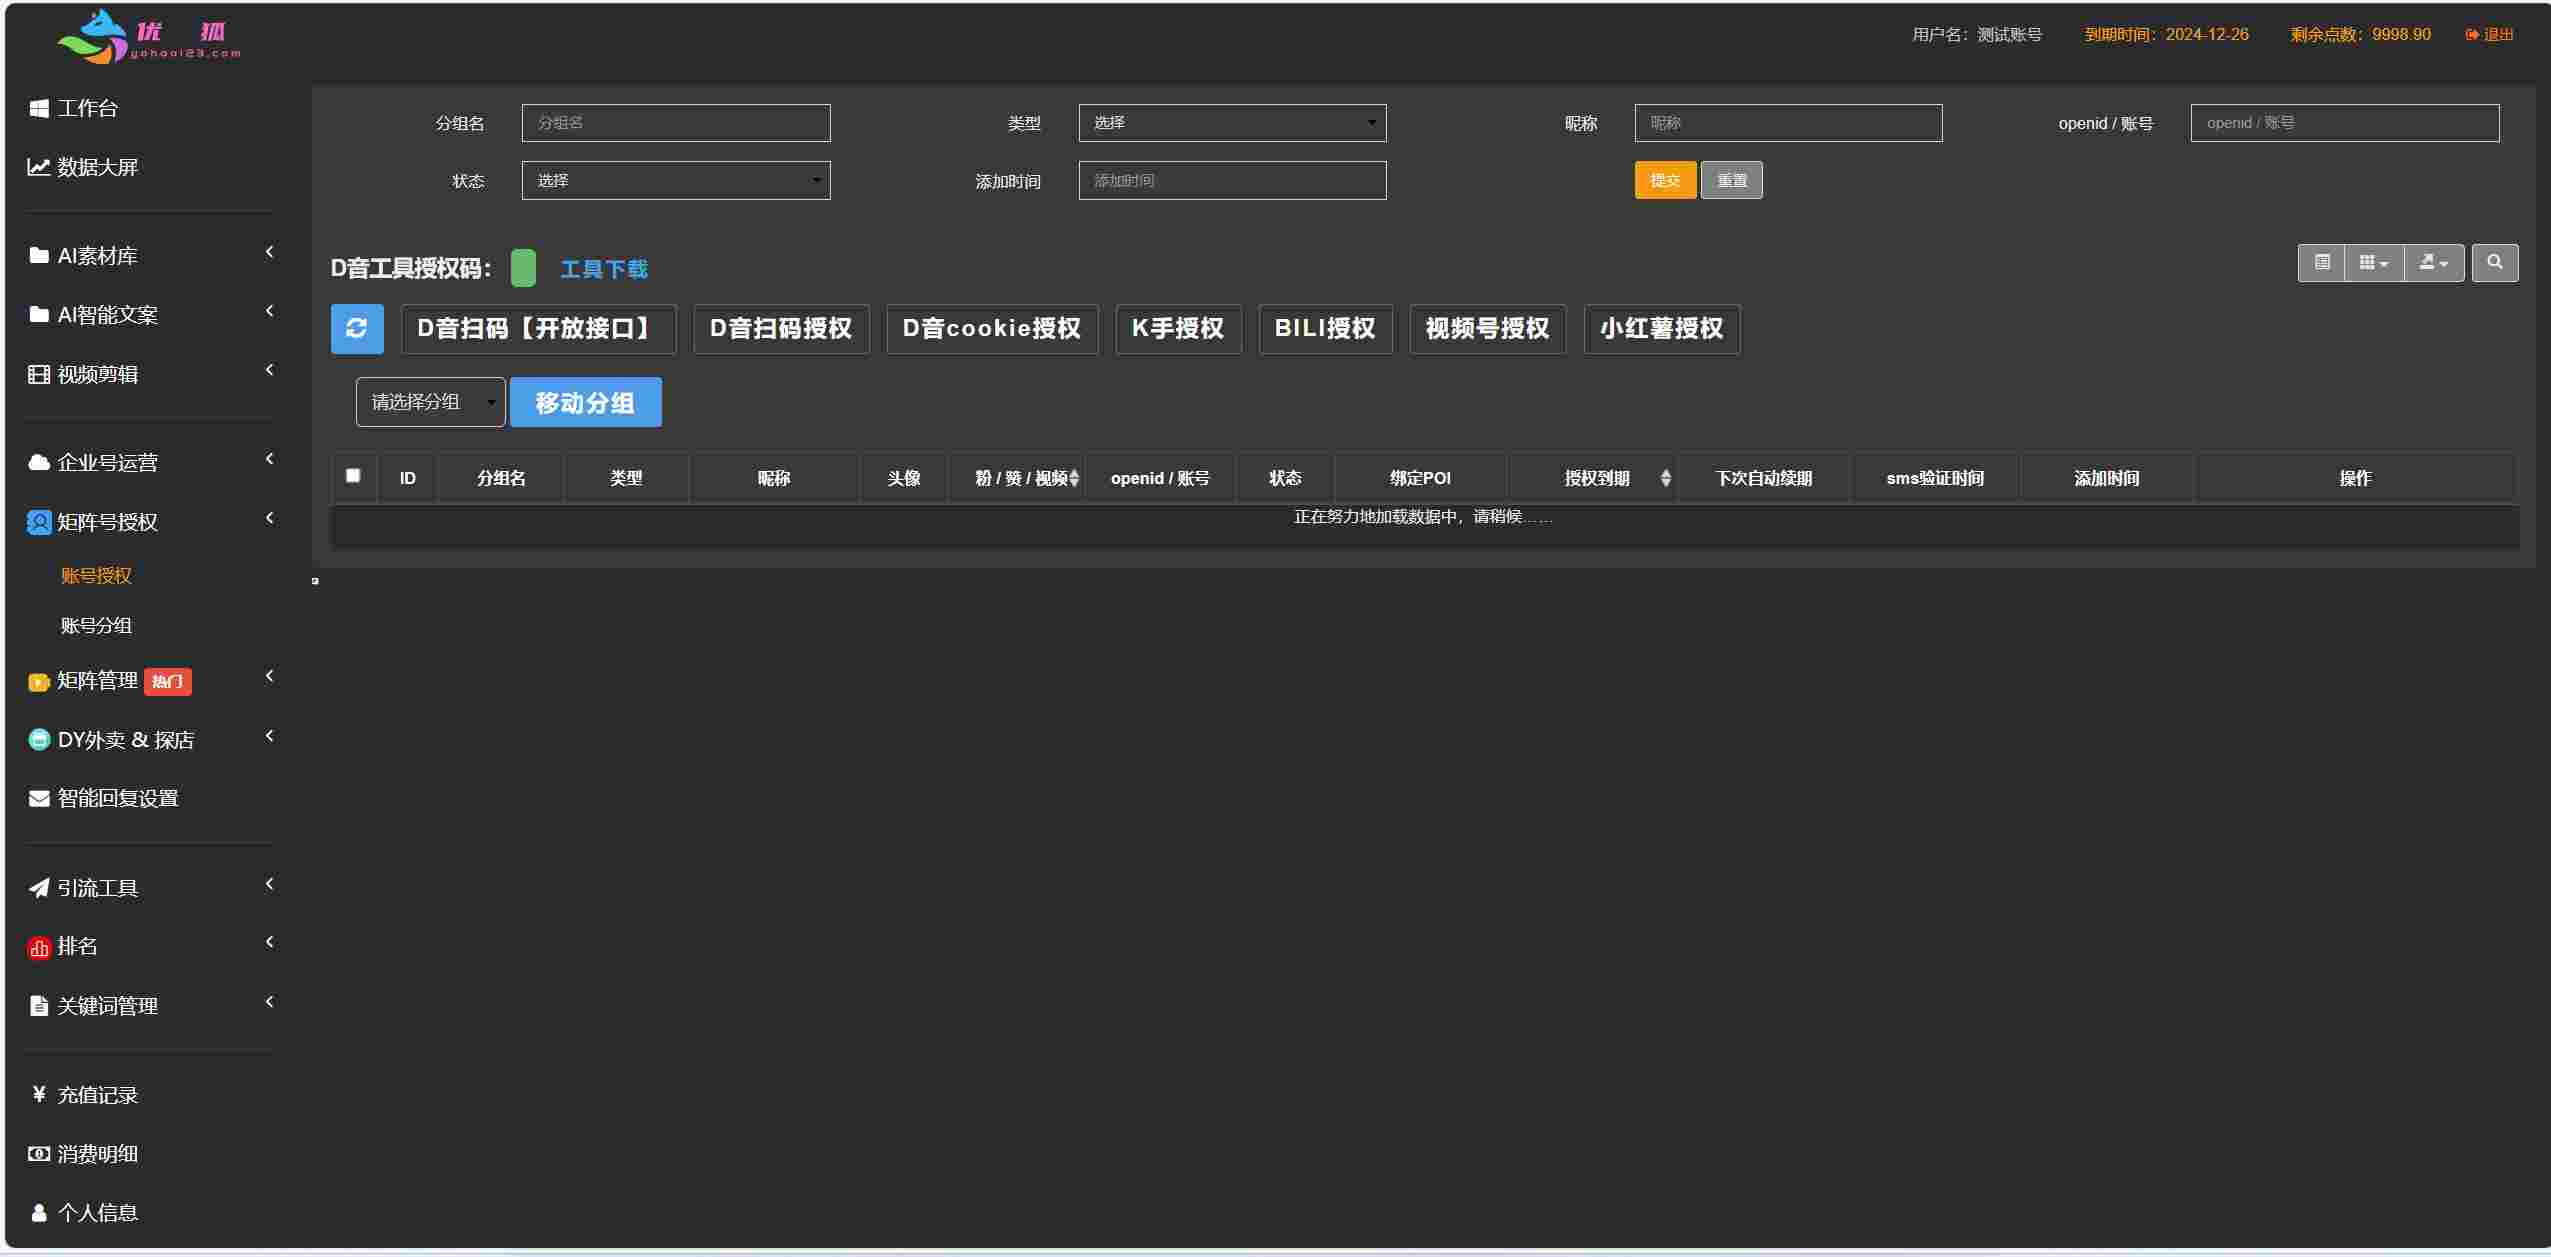Select the 充值记录 recharge record icon
Image resolution: width=2551 pixels, height=1257 pixels.
pos(38,1094)
